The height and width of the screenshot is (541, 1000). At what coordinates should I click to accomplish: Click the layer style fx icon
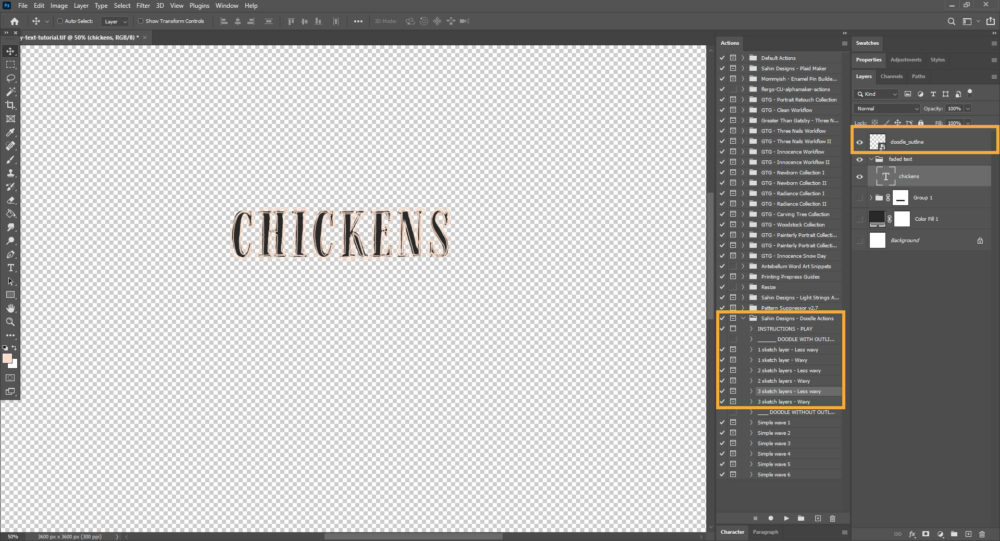click(912, 533)
